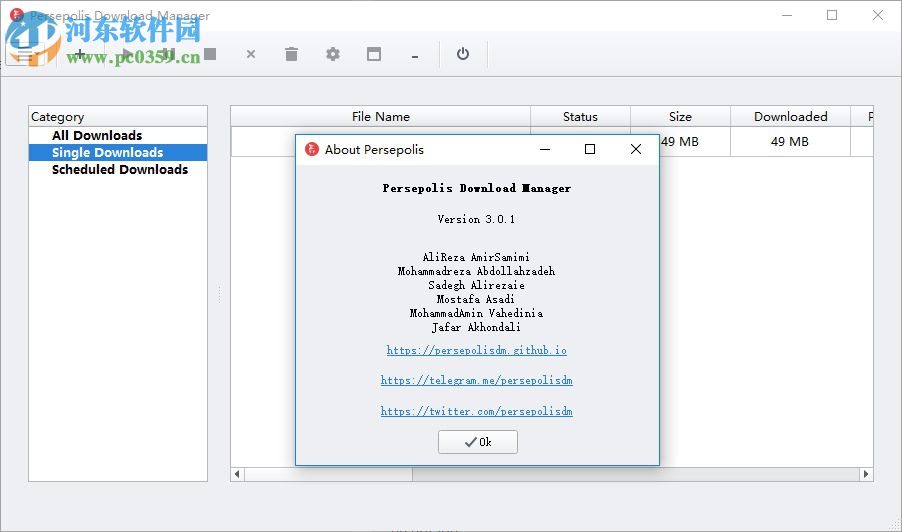The image size is (902, 532).
Task: Maximize the About Persepolis dialog
Action: tap(590, 150)
